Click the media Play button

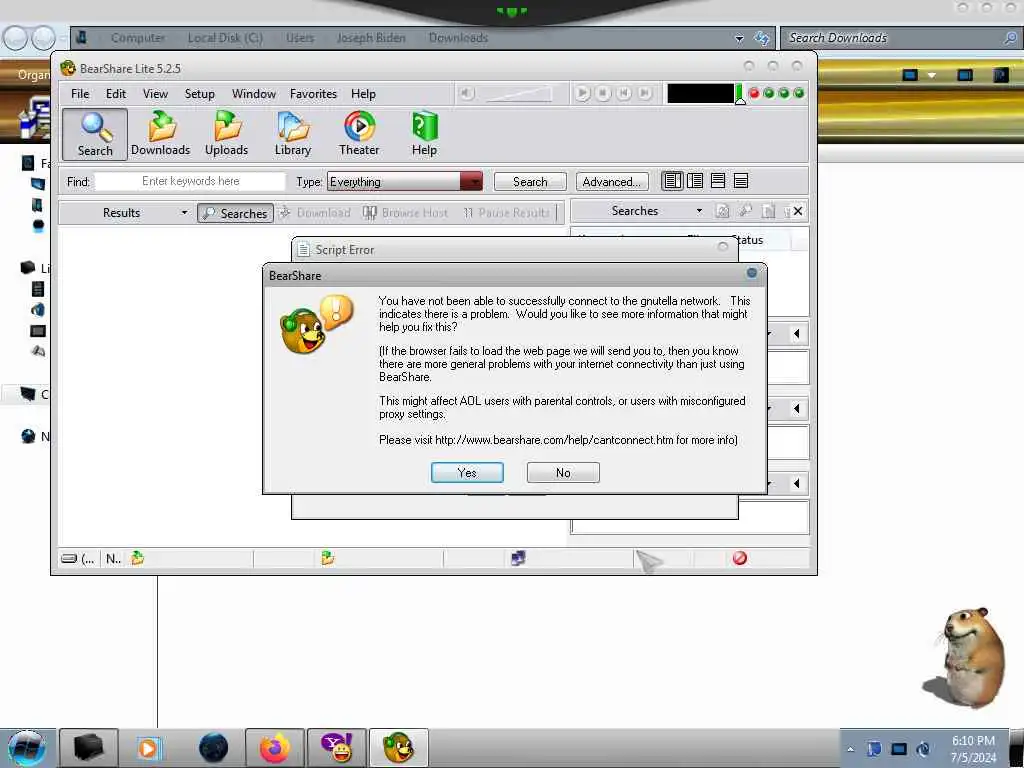pos(582,93)
